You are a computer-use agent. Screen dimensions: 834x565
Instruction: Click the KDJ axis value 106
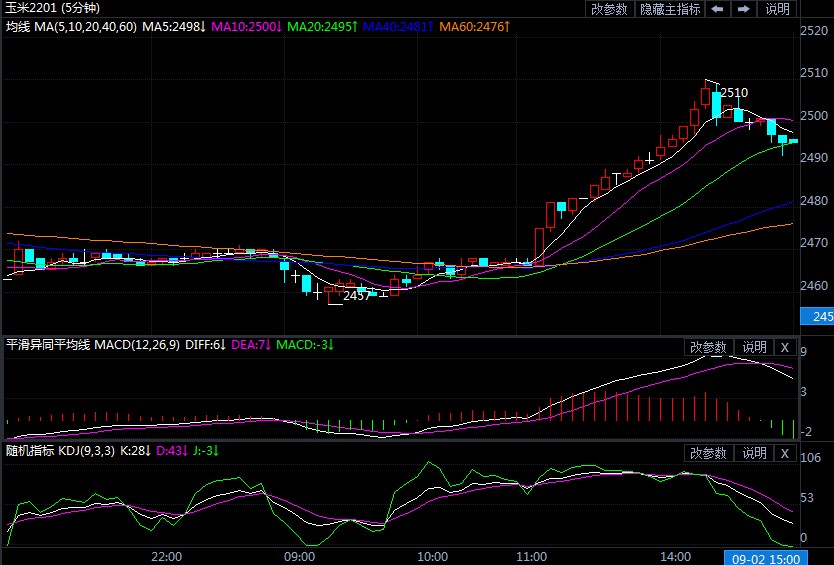811,458
